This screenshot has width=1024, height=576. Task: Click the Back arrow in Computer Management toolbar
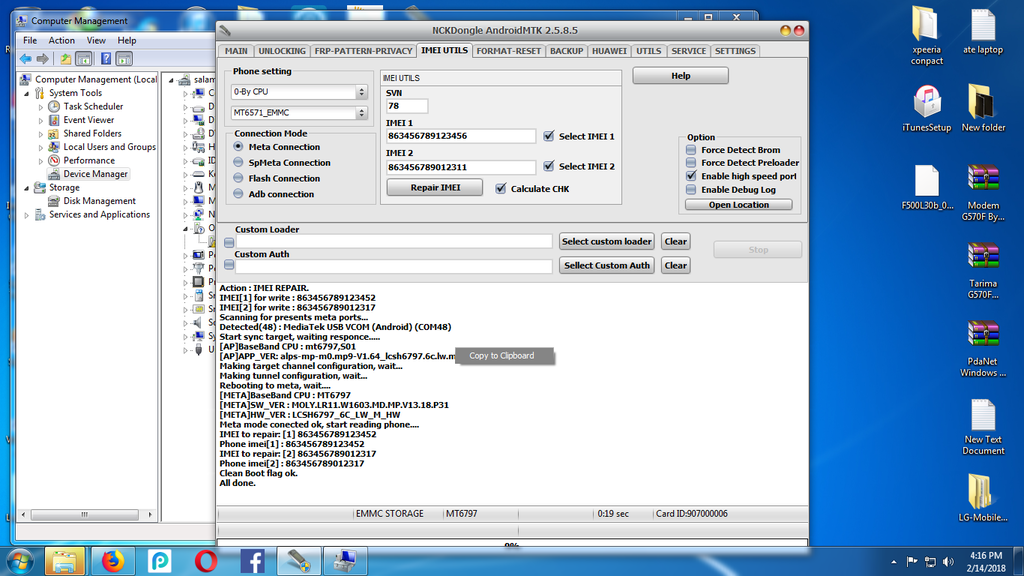[25, 59]
